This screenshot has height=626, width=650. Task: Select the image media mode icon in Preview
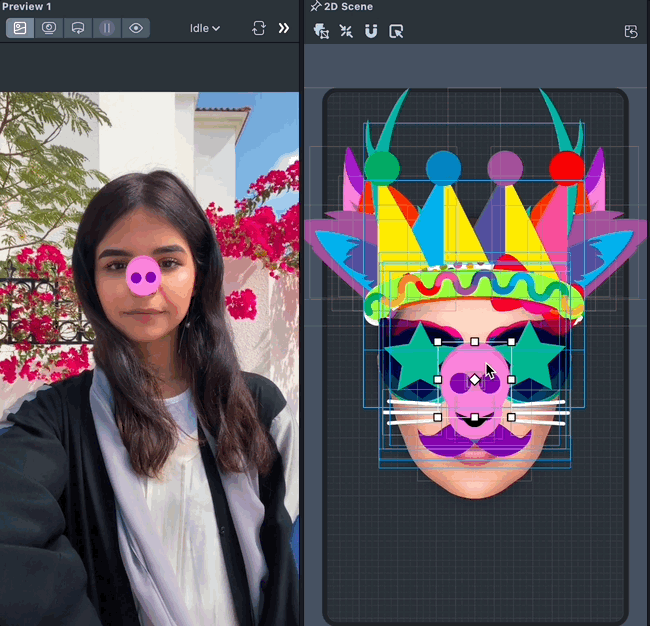[x=20, y=28]
